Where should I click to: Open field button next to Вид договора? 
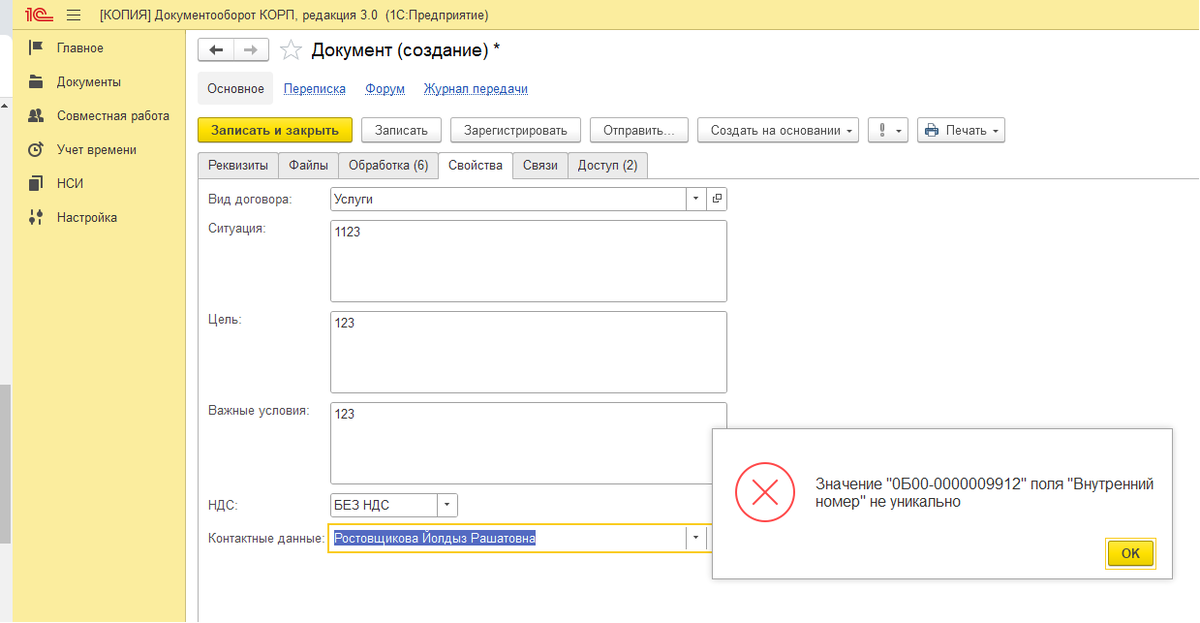pyautogui.click(x=717, y=199)
